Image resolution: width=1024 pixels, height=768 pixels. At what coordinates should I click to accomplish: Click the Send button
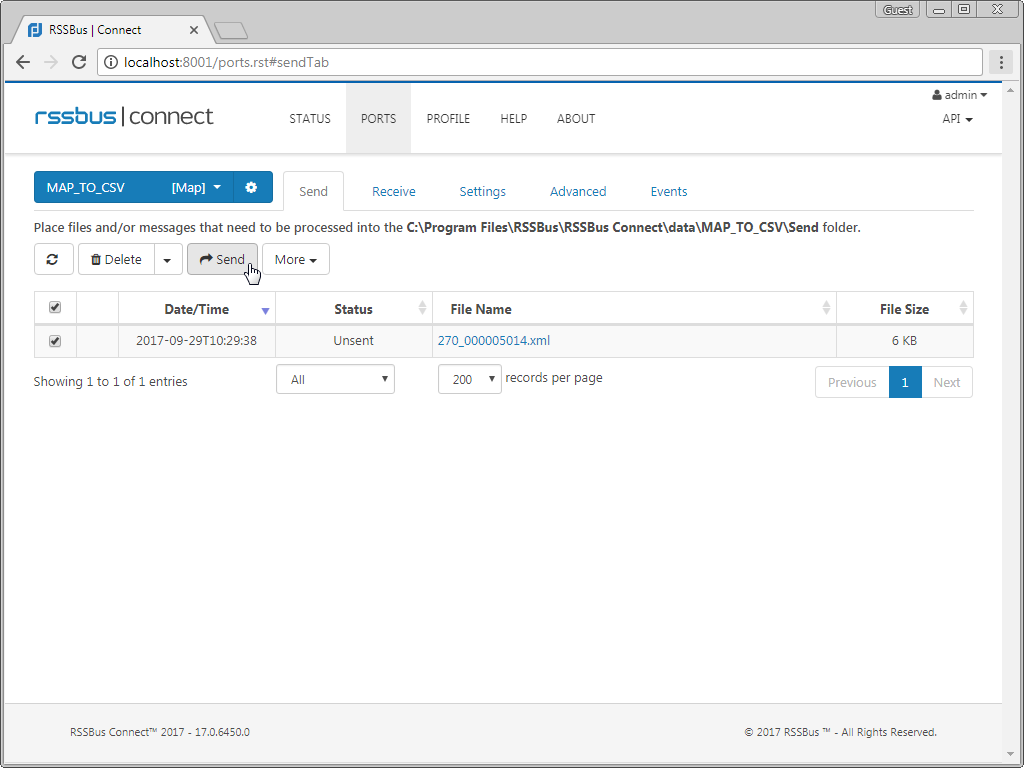223,259
